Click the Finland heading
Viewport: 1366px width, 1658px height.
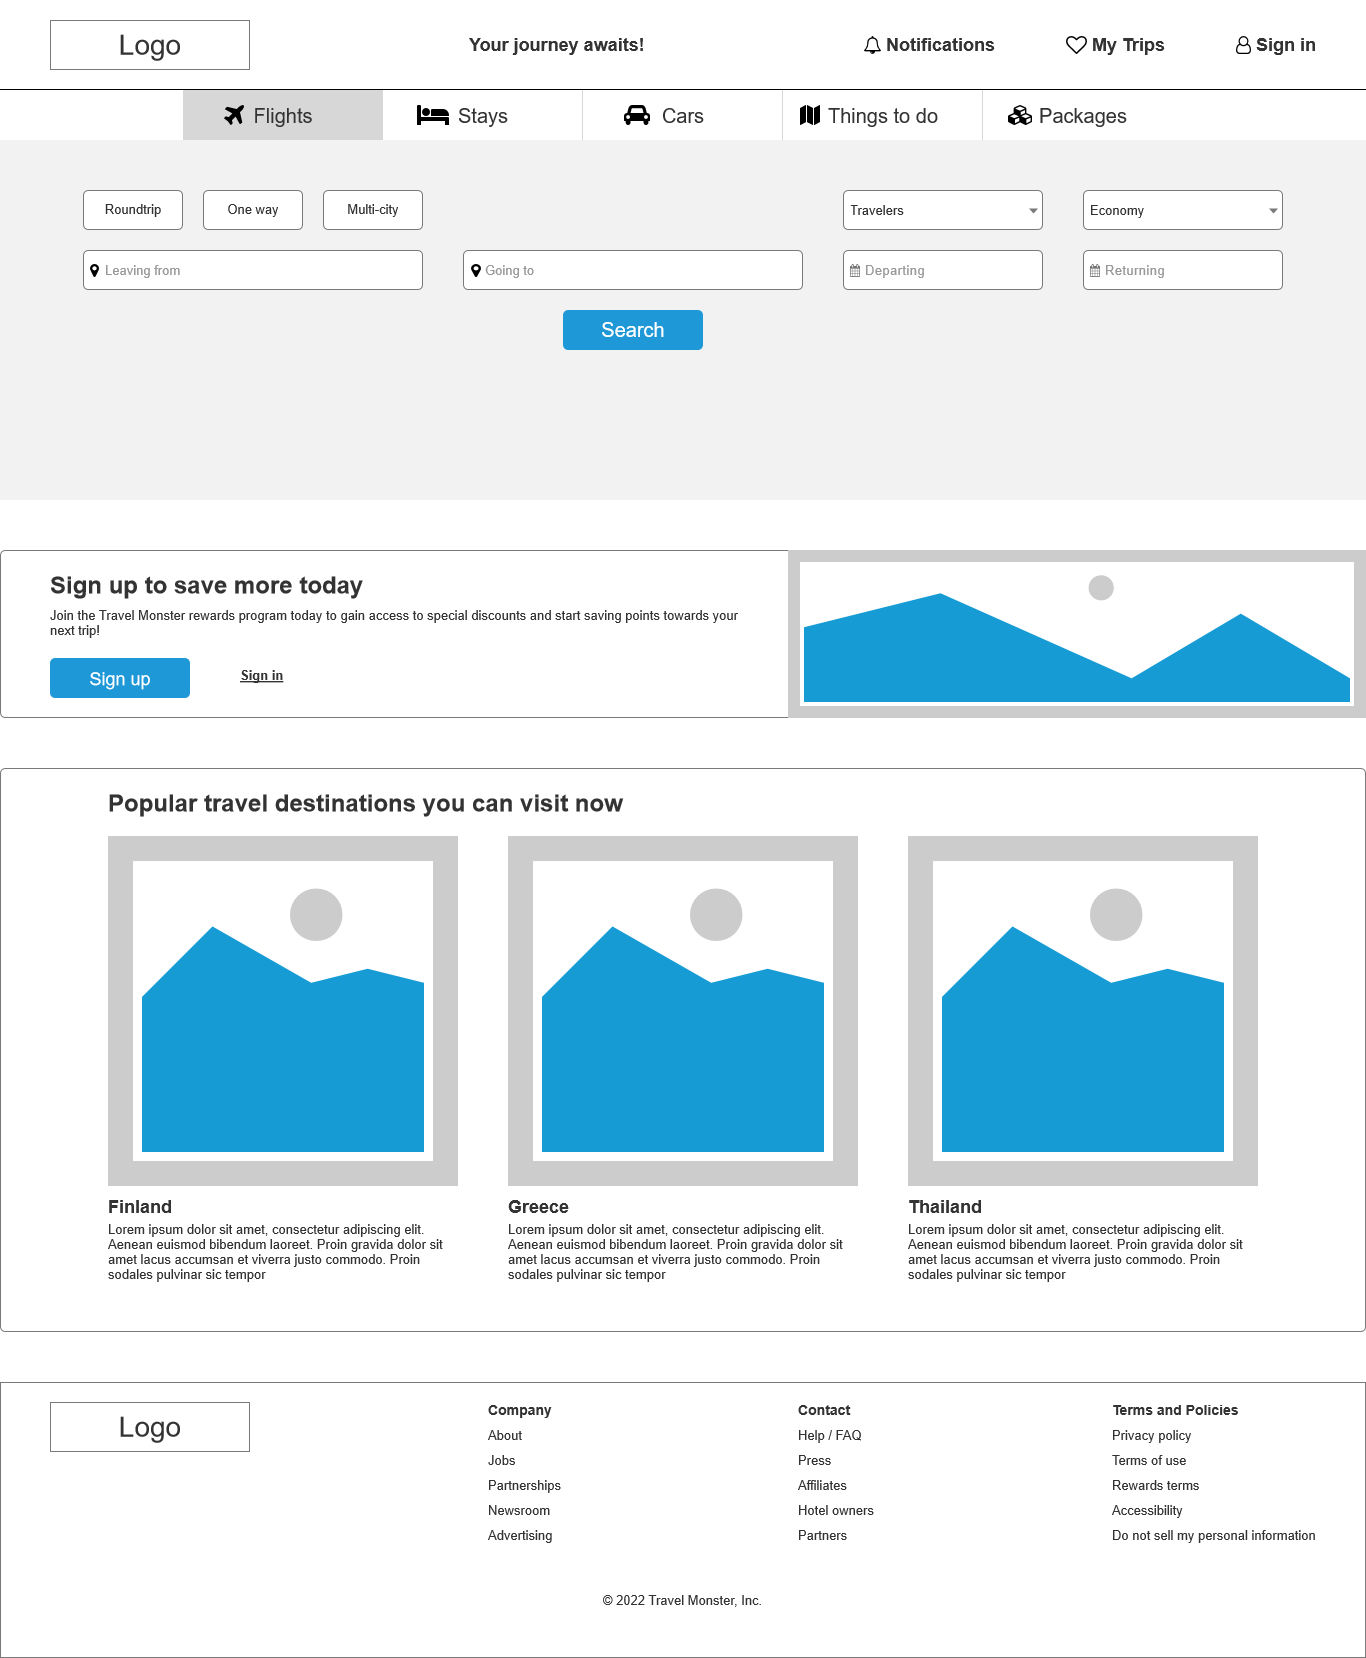[x=140, y=1207]
